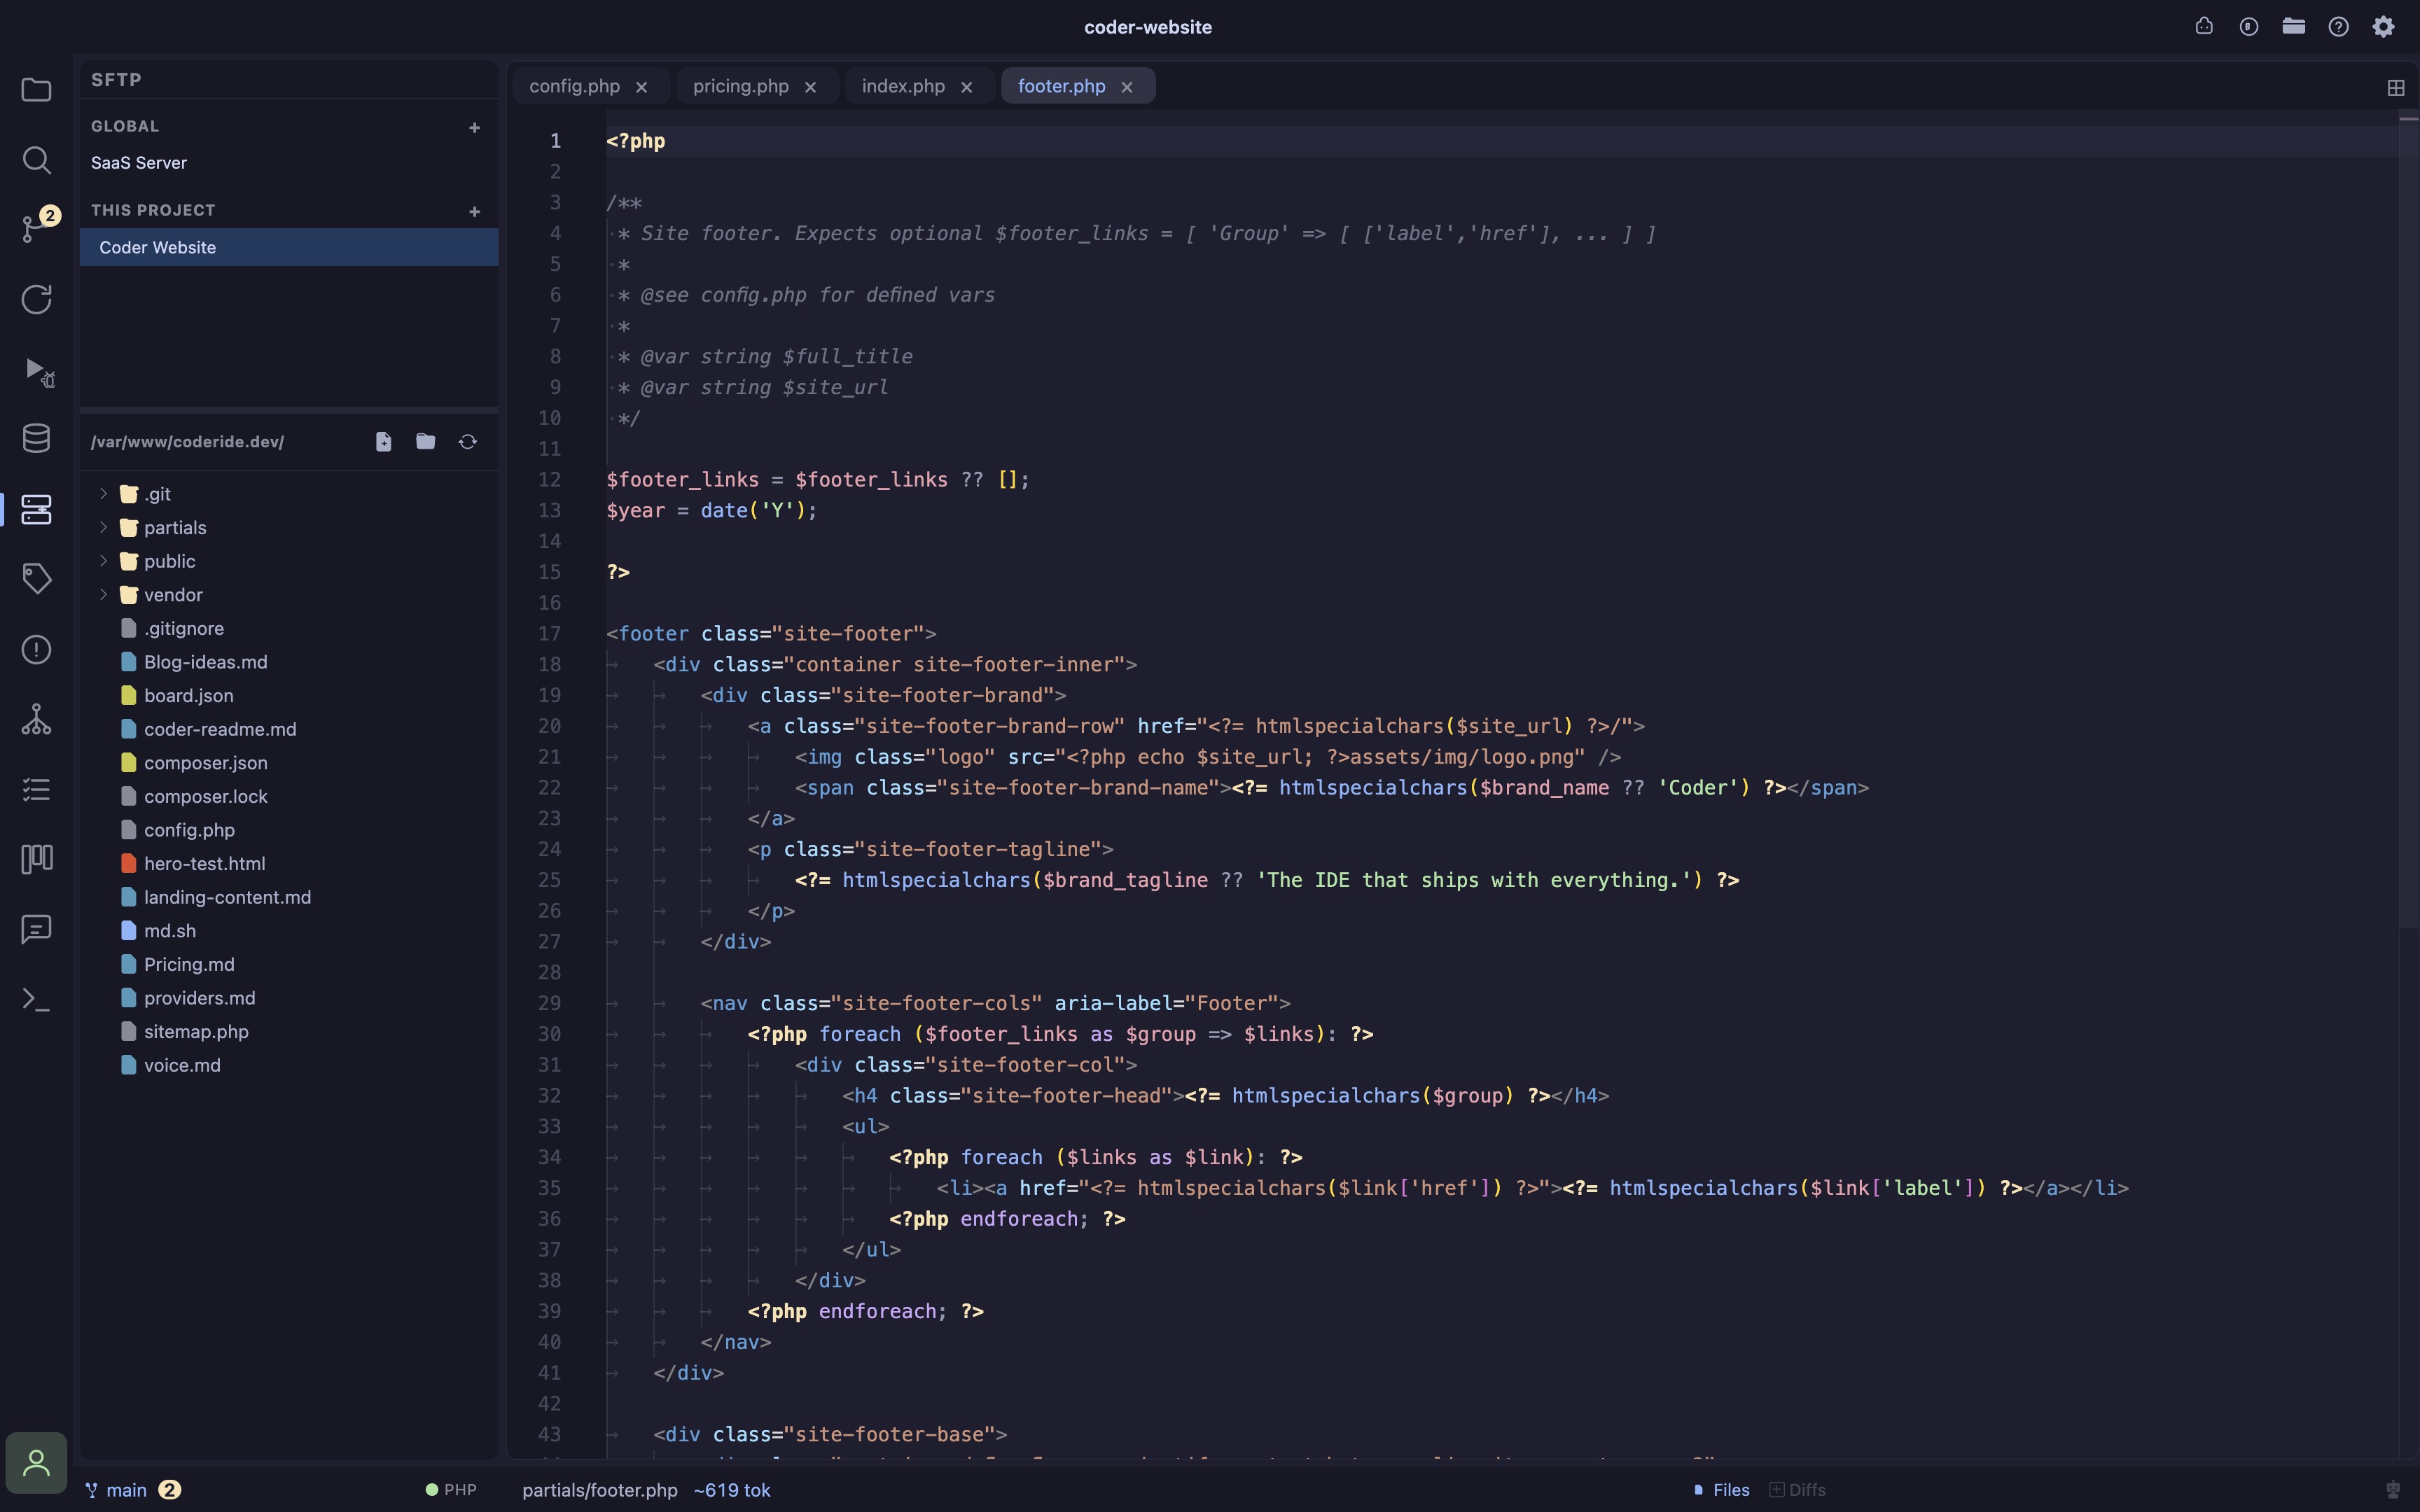This screenshot has width=2420, height=1512.
Task: Open the search sidebar icon
Action: click(36, 160)
